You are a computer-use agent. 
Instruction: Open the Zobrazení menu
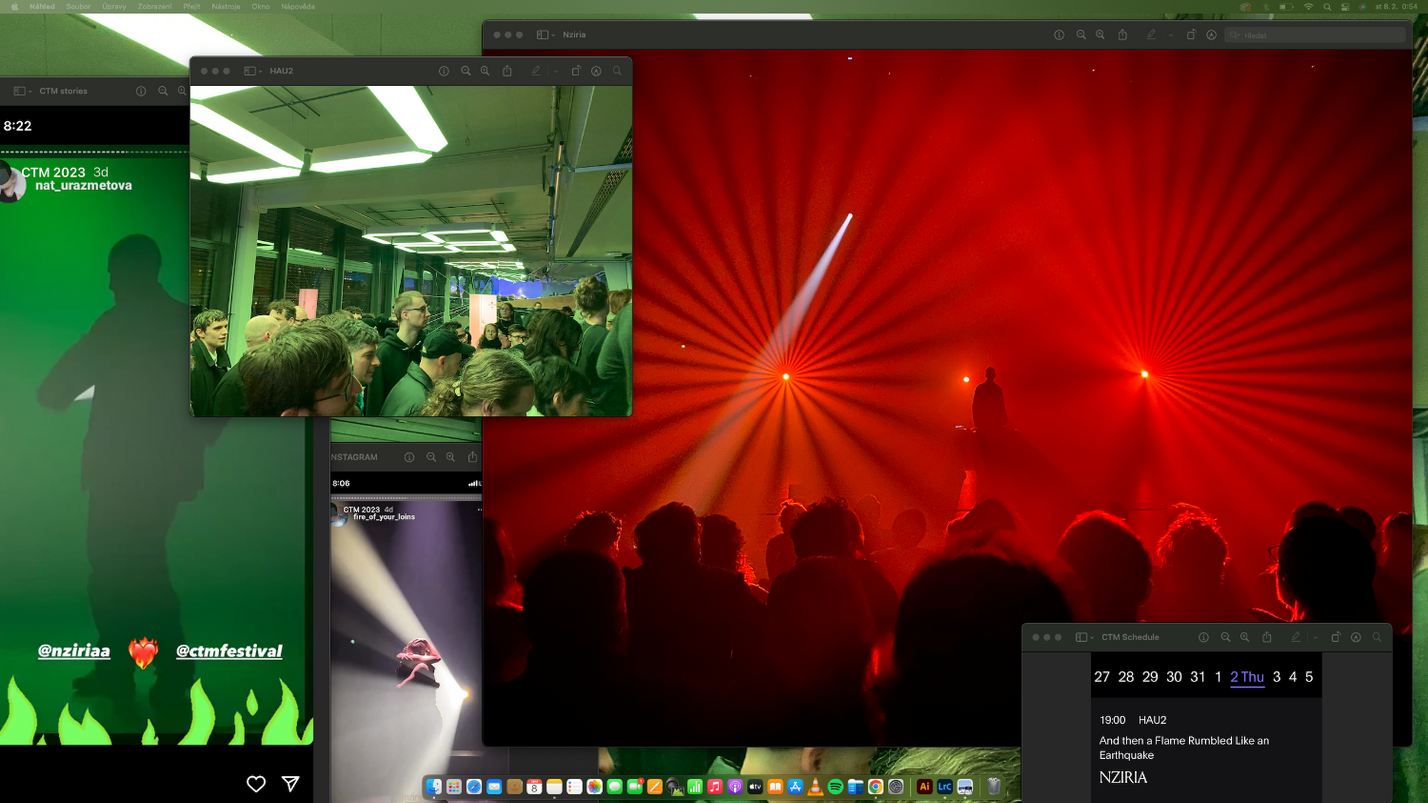coord(154,6)
